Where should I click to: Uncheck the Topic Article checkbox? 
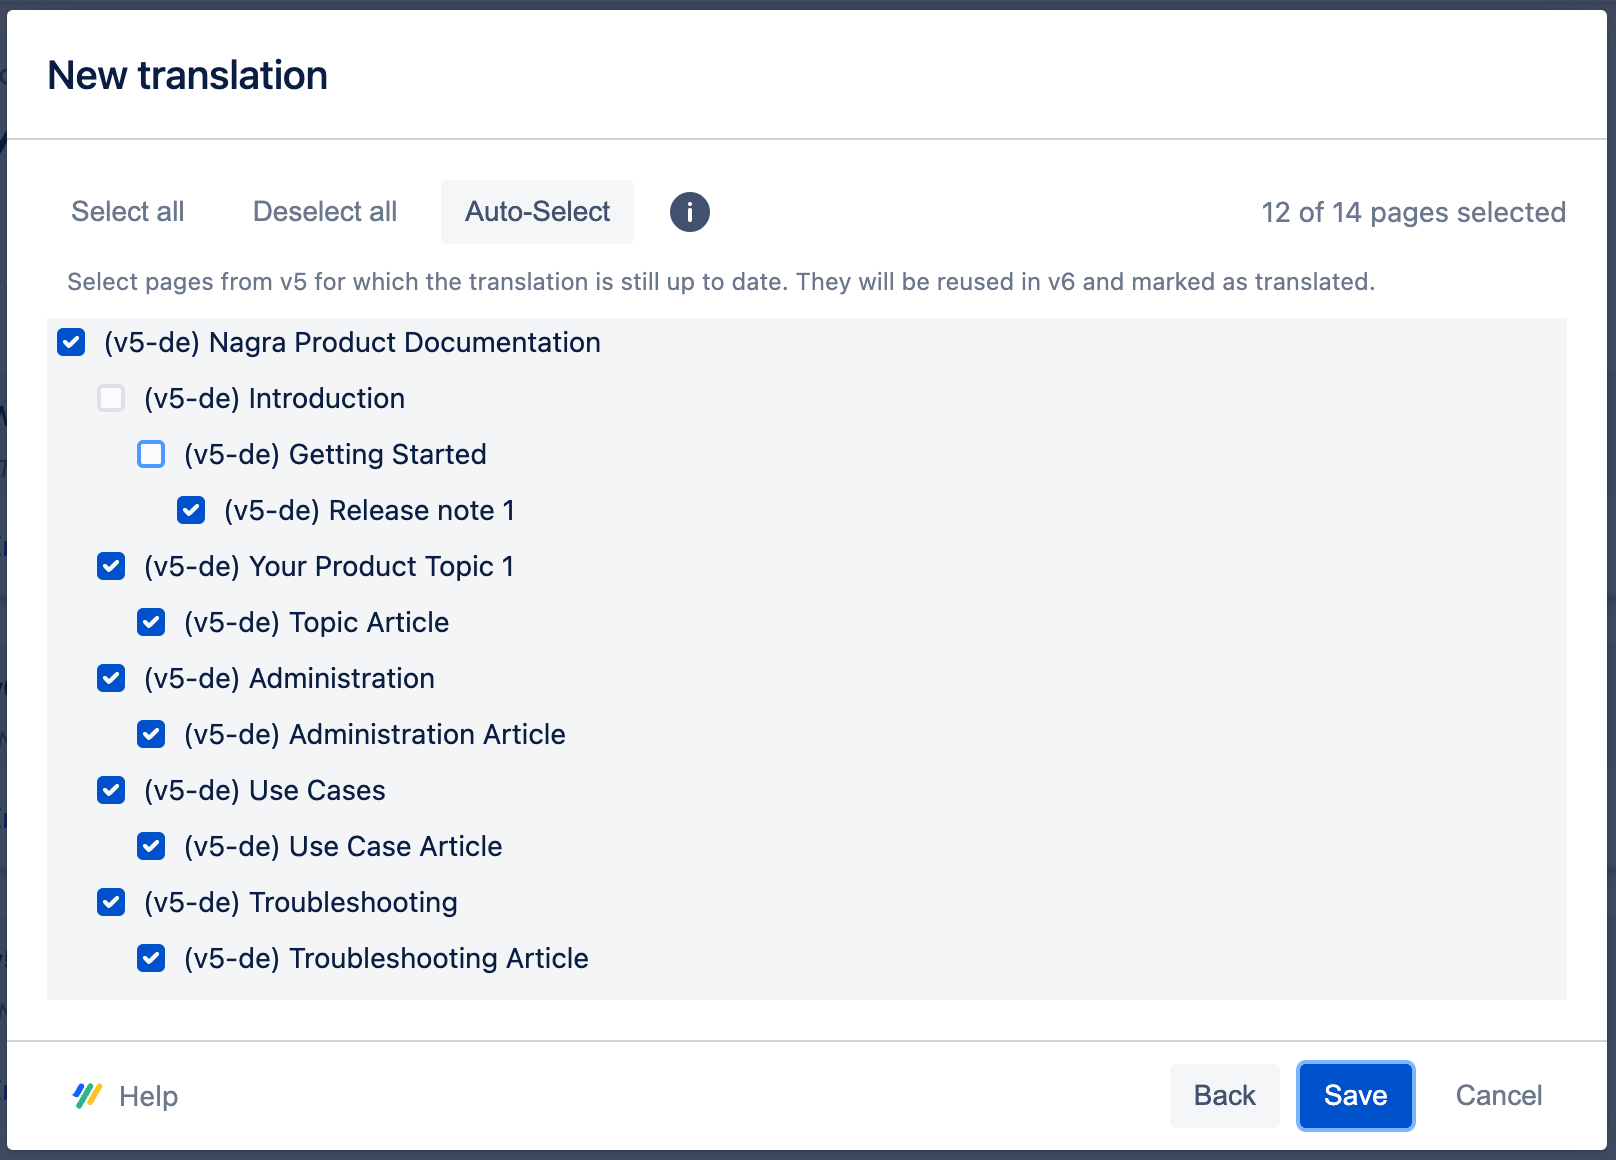tap(151, 622)
